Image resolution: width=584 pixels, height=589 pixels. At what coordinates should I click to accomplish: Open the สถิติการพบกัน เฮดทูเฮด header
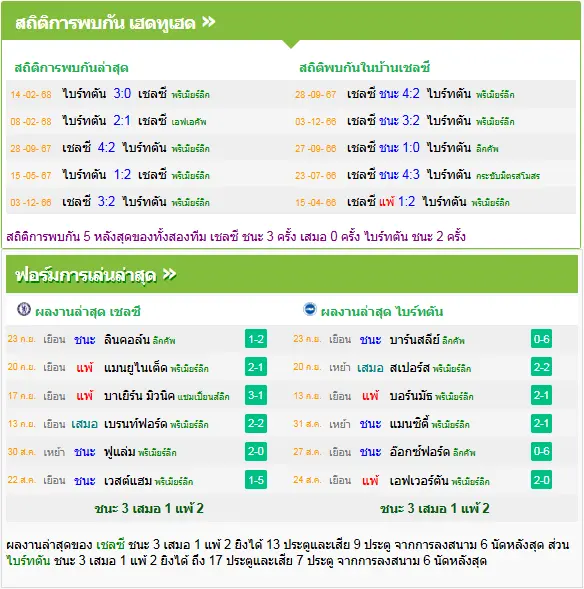[x=291, y=22]
